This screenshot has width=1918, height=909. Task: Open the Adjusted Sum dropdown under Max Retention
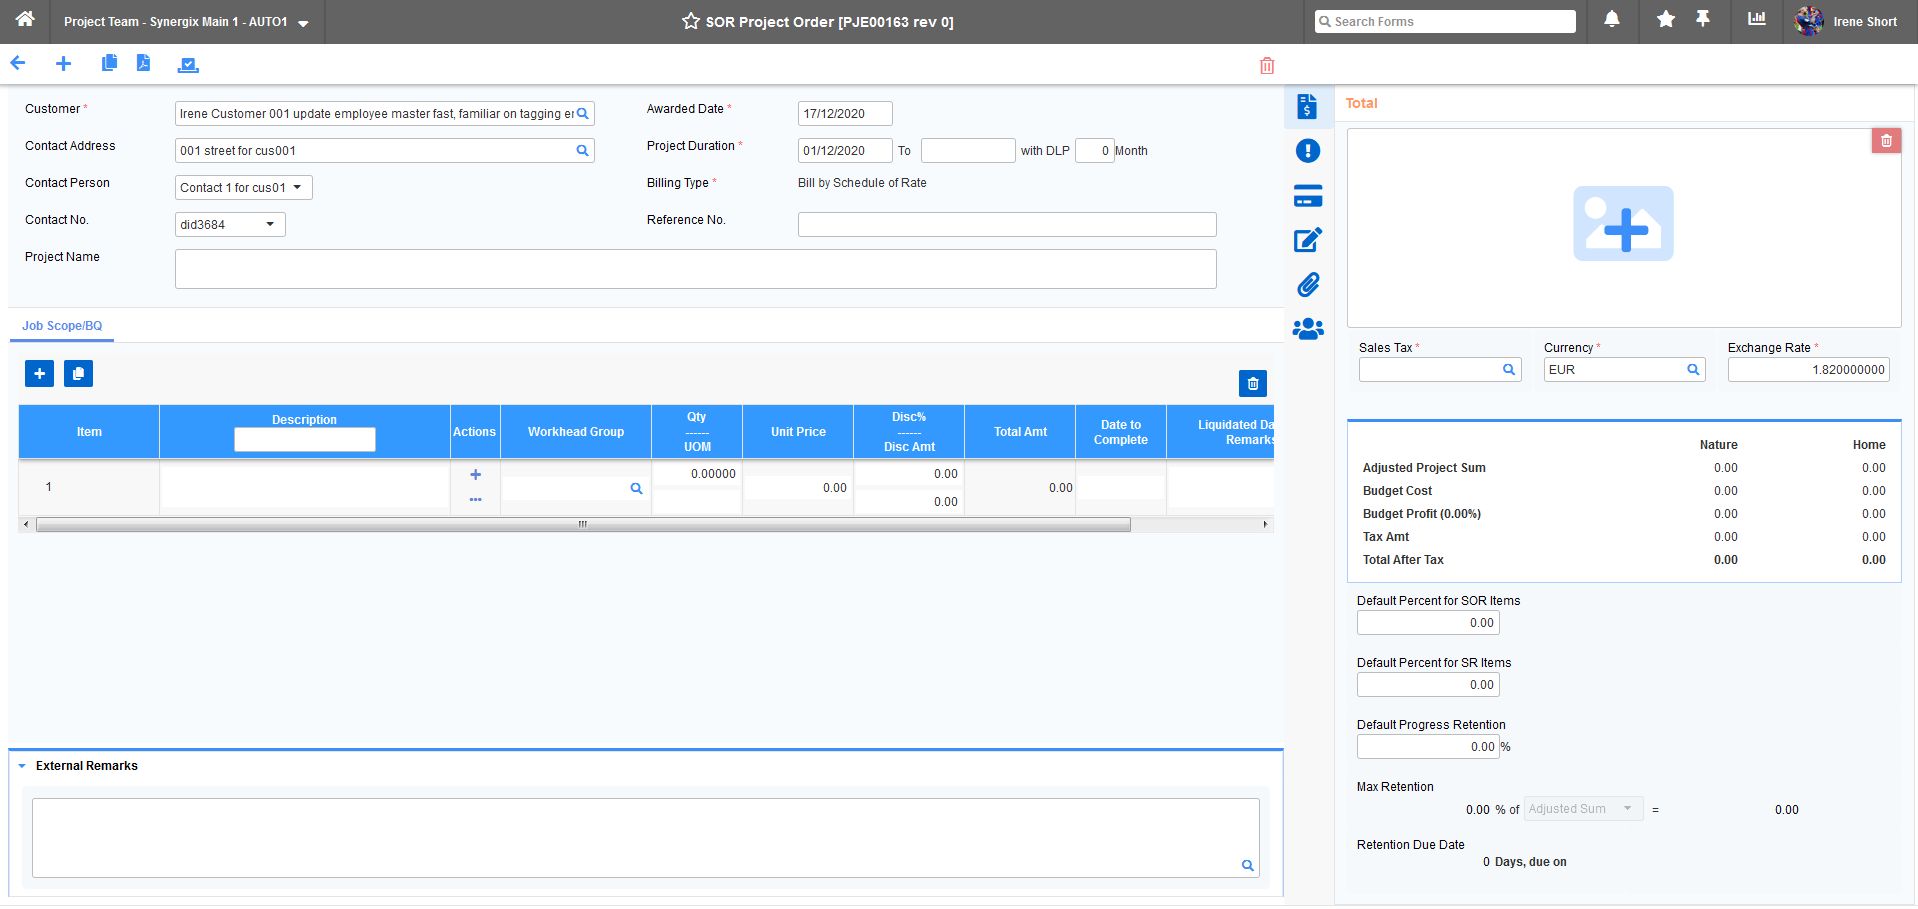pos(1630,808)
